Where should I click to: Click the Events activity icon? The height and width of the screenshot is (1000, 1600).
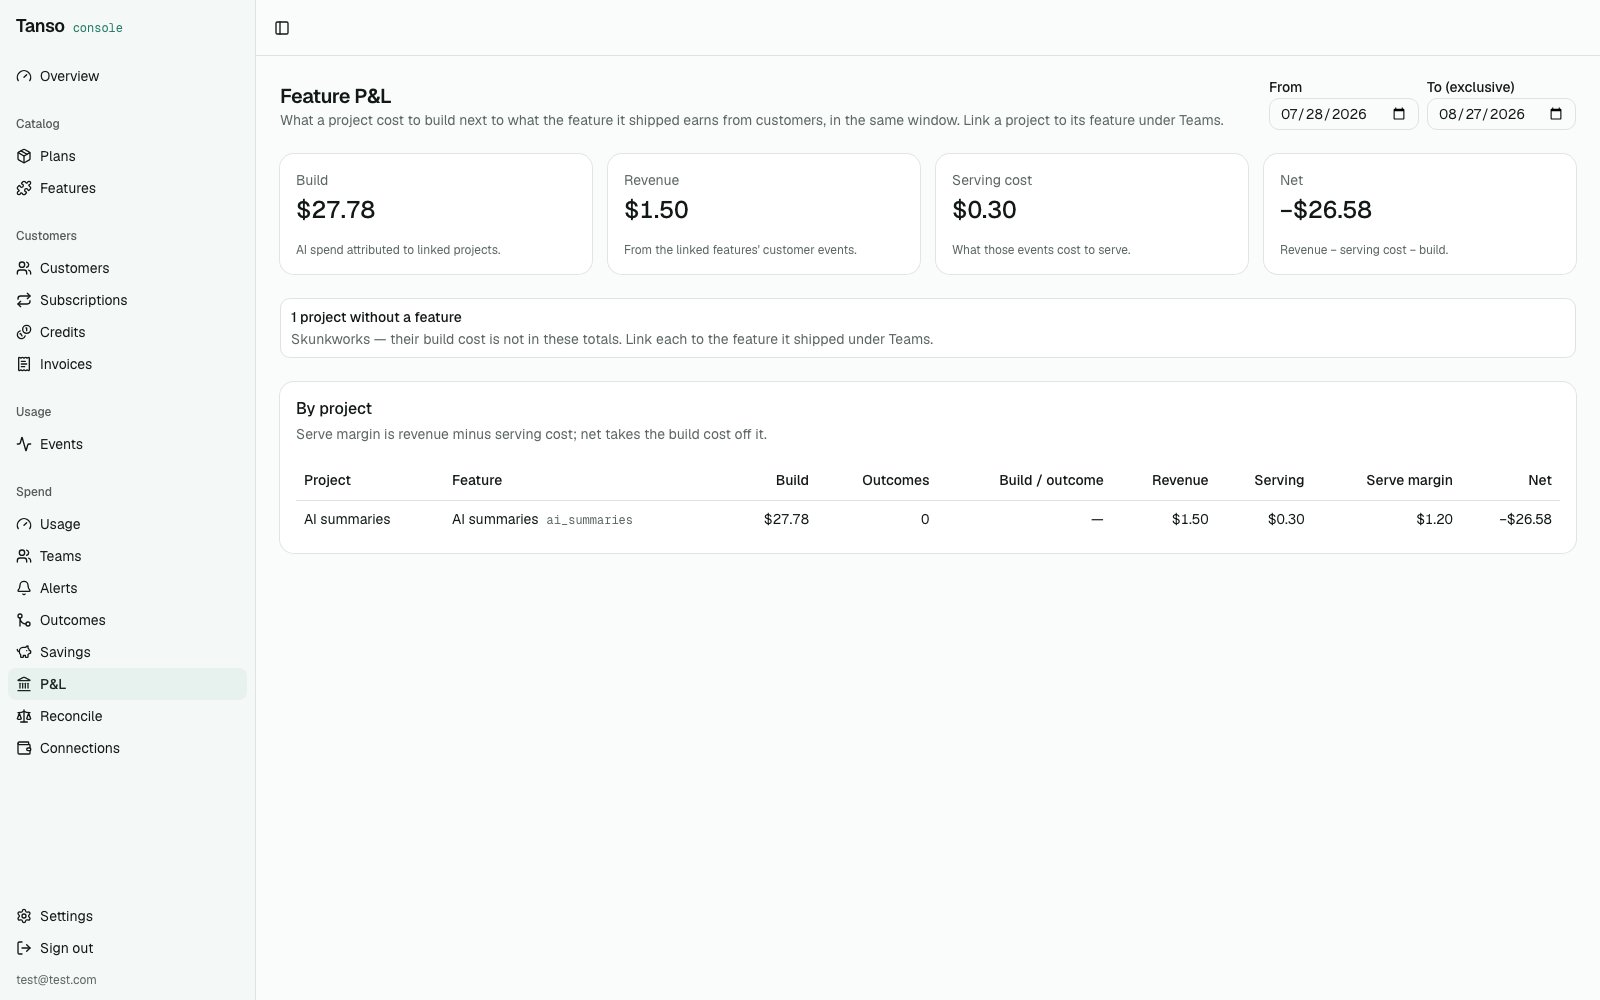point(24,444)
